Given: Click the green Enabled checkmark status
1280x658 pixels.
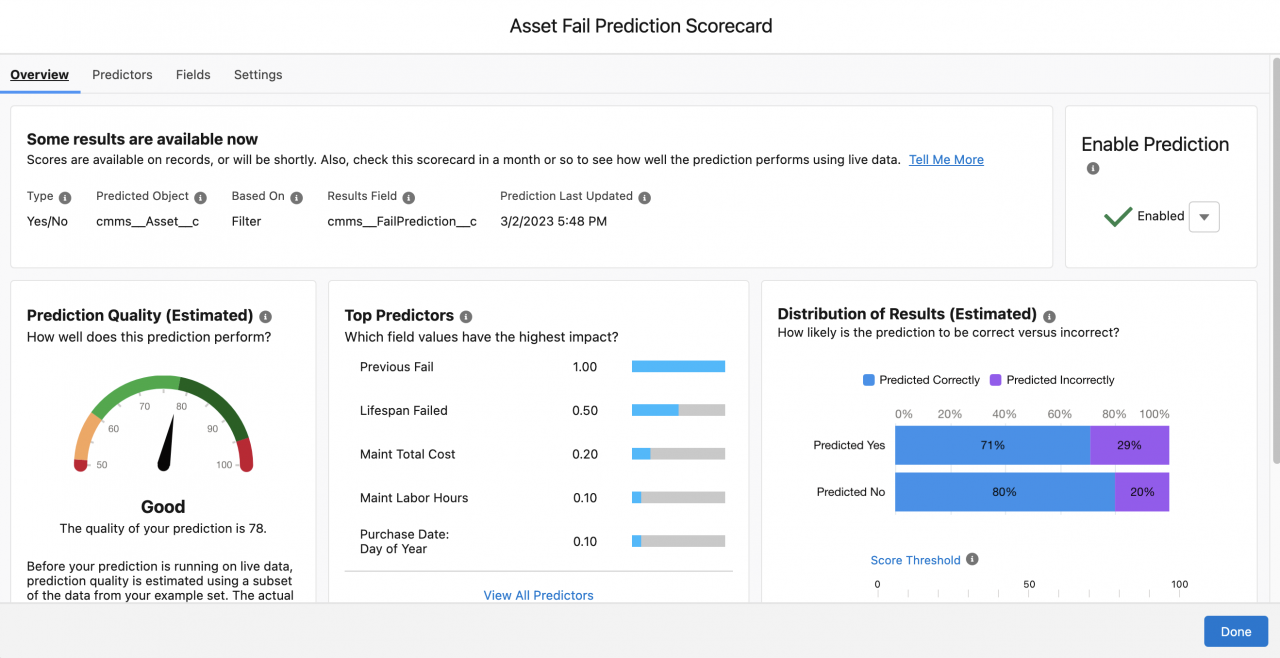Looking at the screenshot, I should point(1118,216).
